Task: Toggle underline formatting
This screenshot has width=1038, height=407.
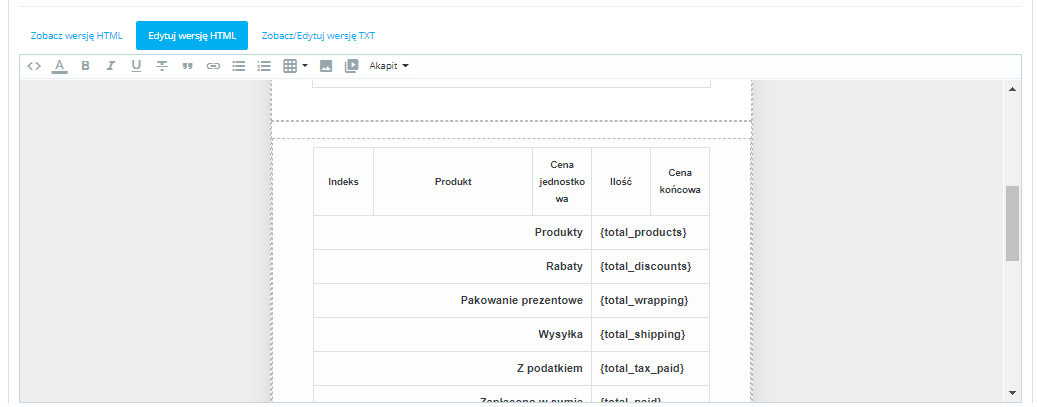Action: [136, 66]
